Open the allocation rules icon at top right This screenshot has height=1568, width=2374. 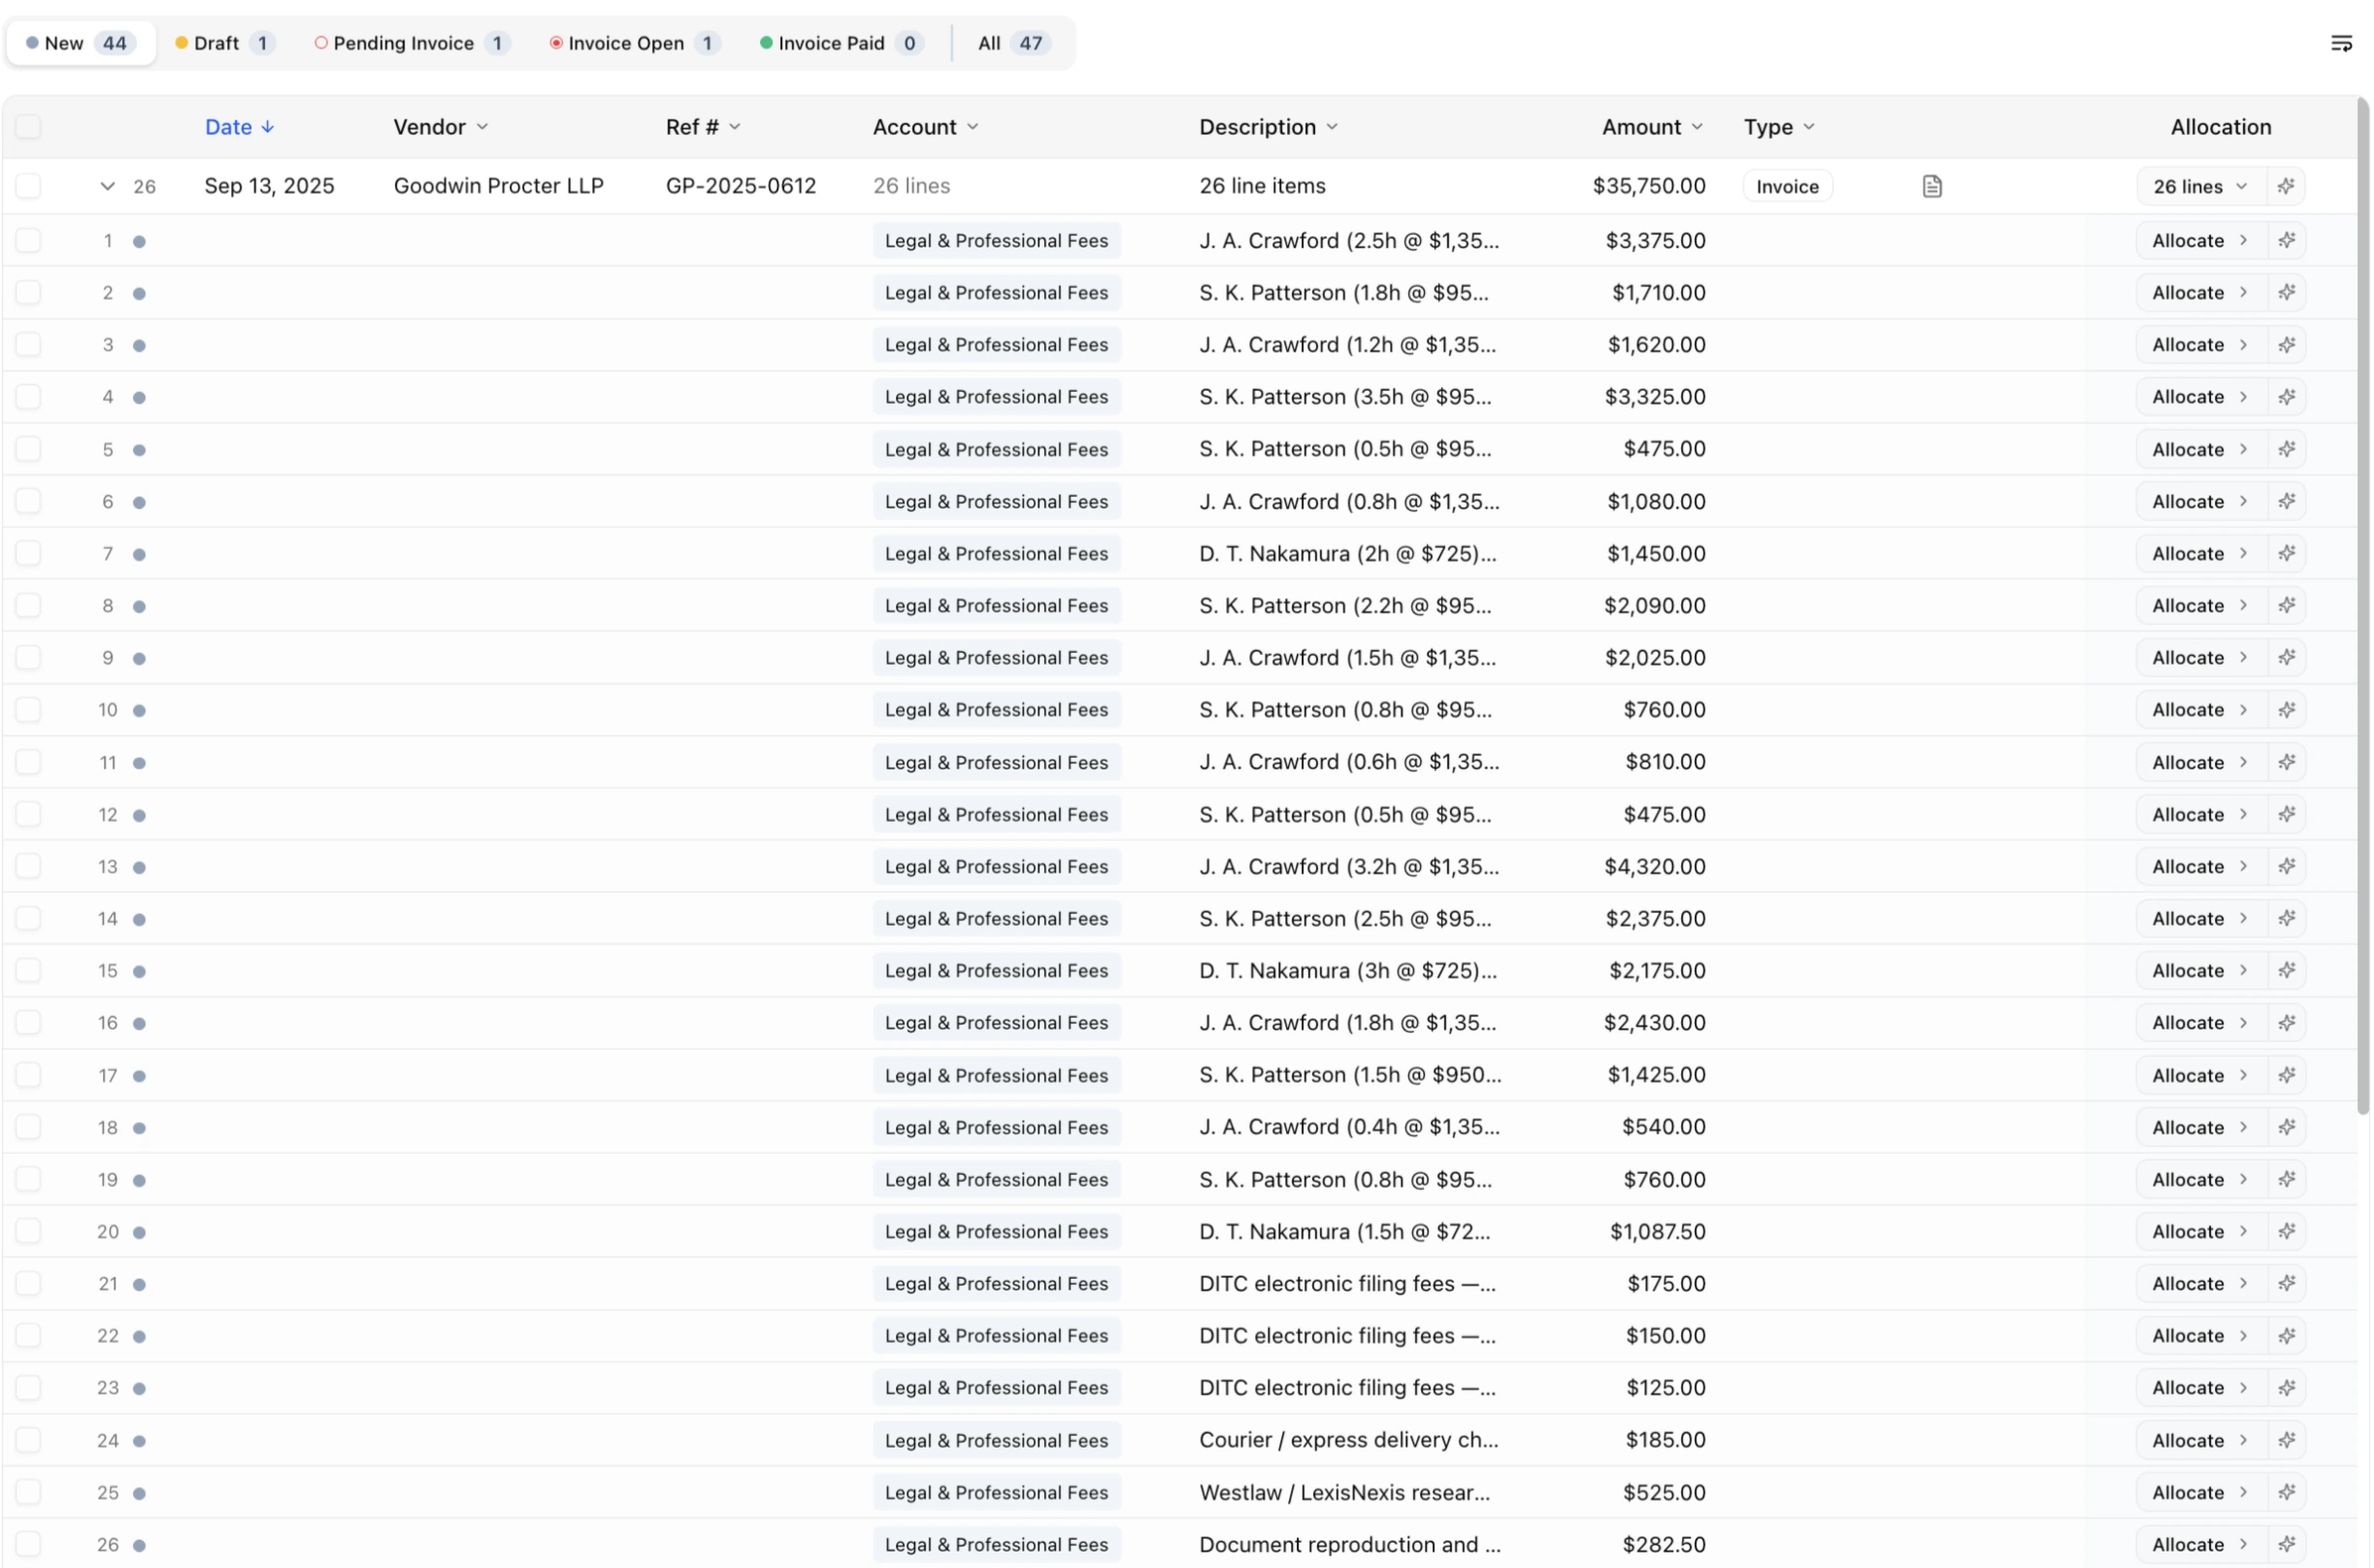pyautogui.click(x=2342, y=43)
